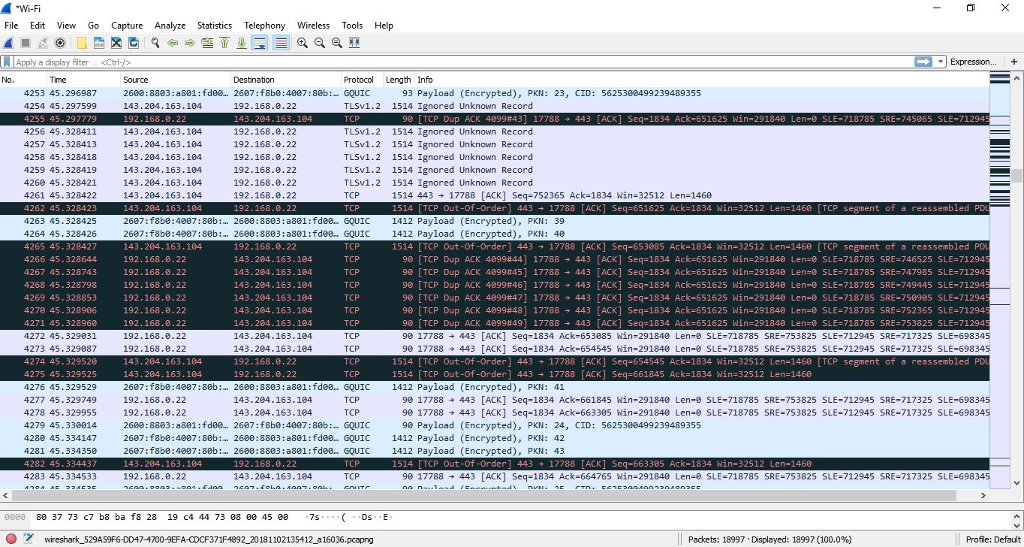Open the Analyze menu
The image size is (1024, 547).
pos(170,25)
